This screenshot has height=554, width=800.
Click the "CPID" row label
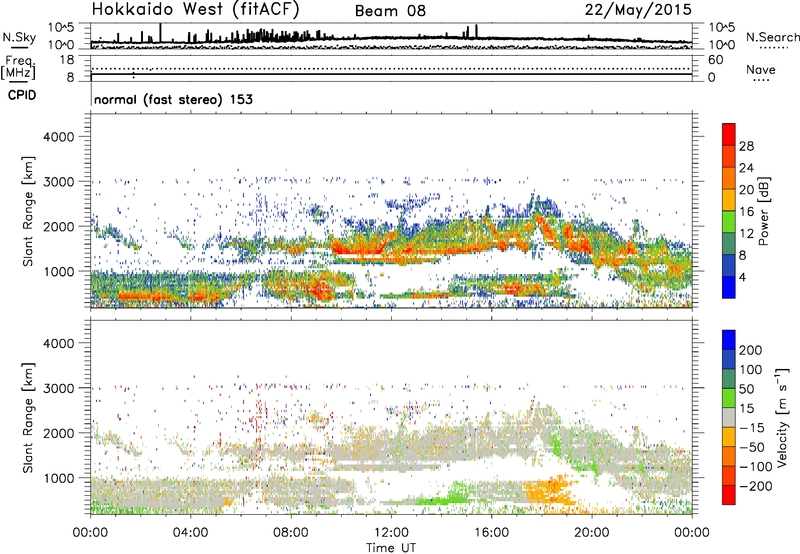click(22, 95)
